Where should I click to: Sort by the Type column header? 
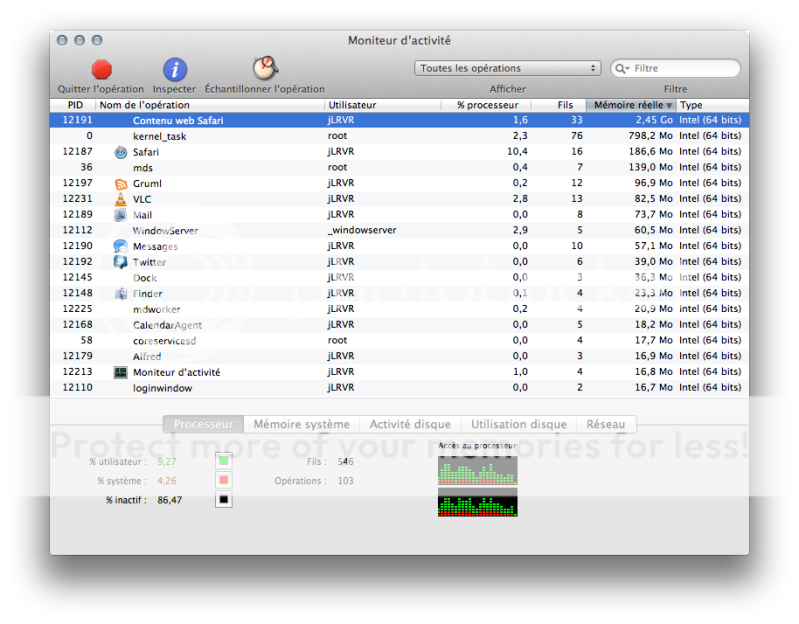click(712, 105)
